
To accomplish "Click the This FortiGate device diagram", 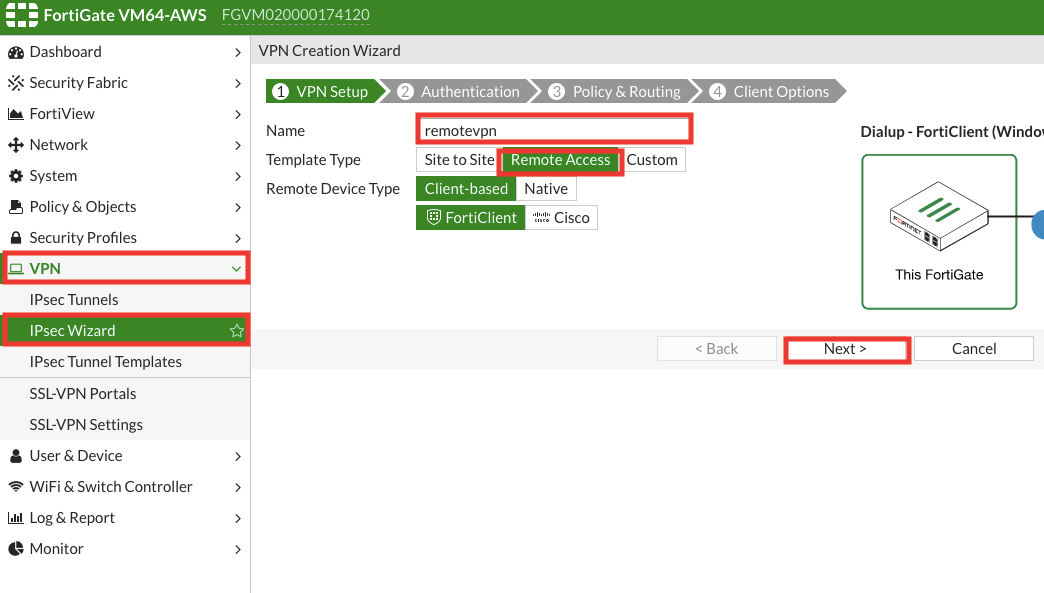I will point(939,232).
